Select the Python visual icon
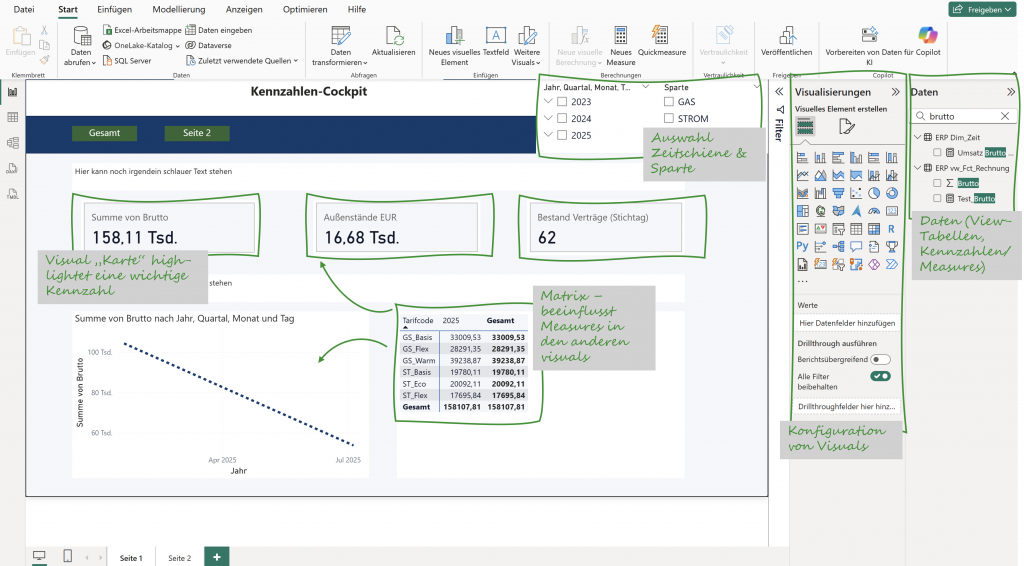The image size is (1024, 566). pos(802,246)
